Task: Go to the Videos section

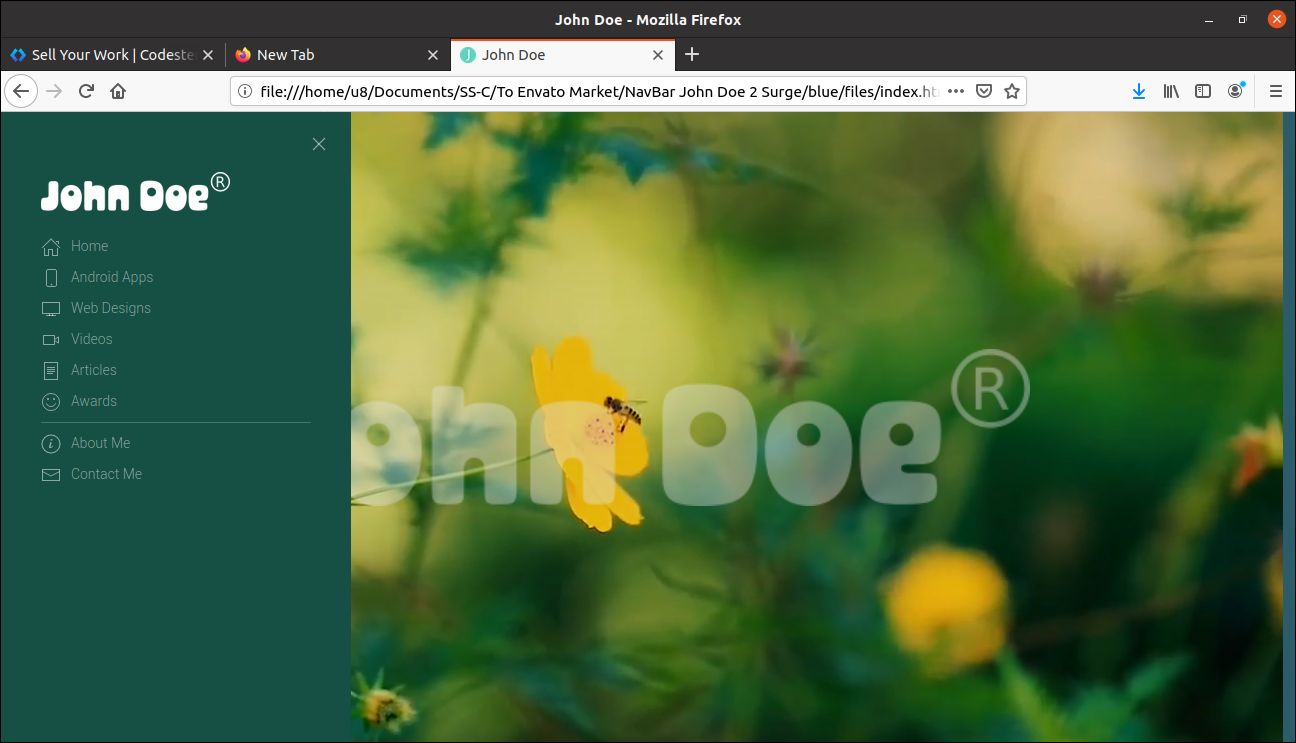Action: tap(92, 339)
